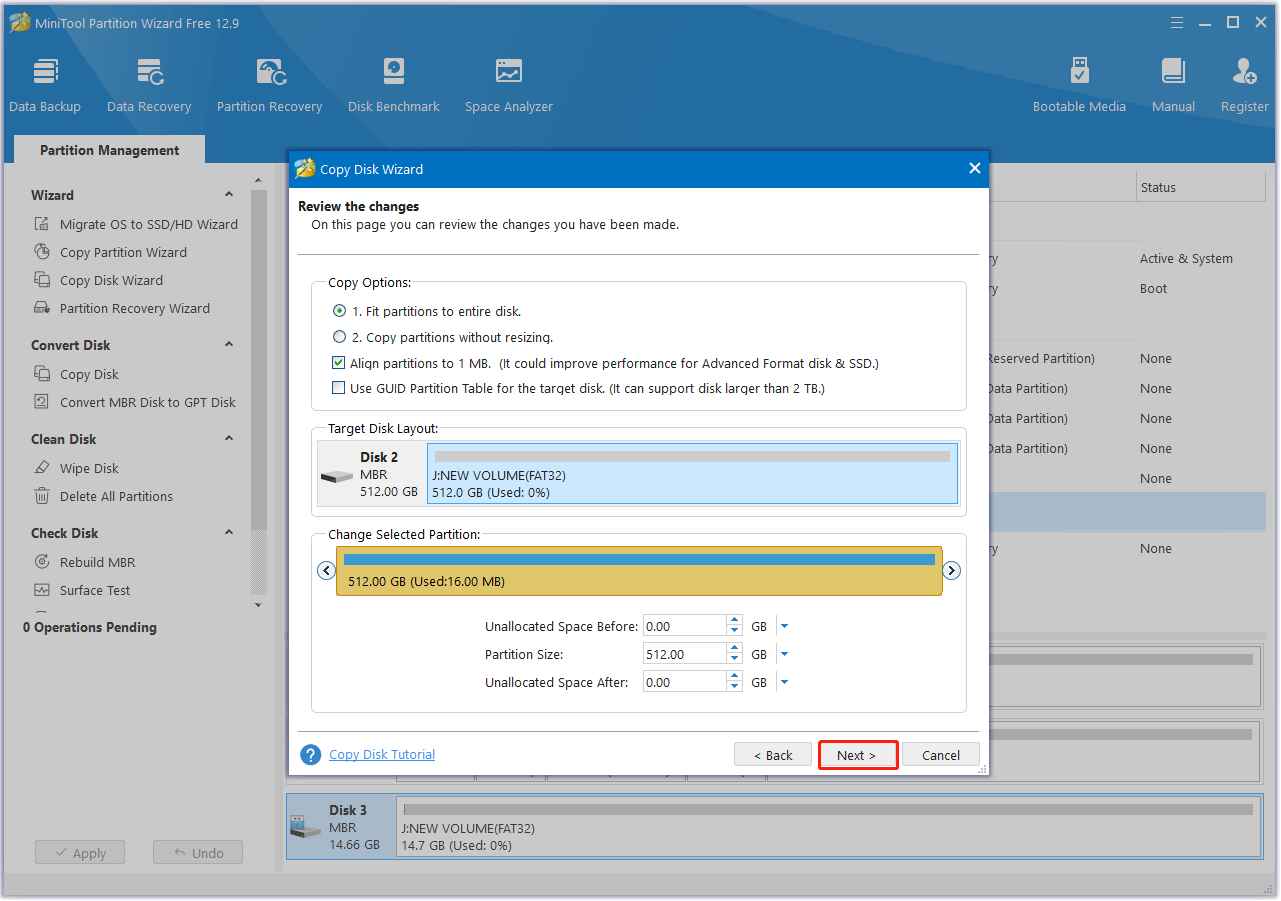The image size is (1281, 901).
Task: Collapse the Wizard section
Action: [229, 194]
